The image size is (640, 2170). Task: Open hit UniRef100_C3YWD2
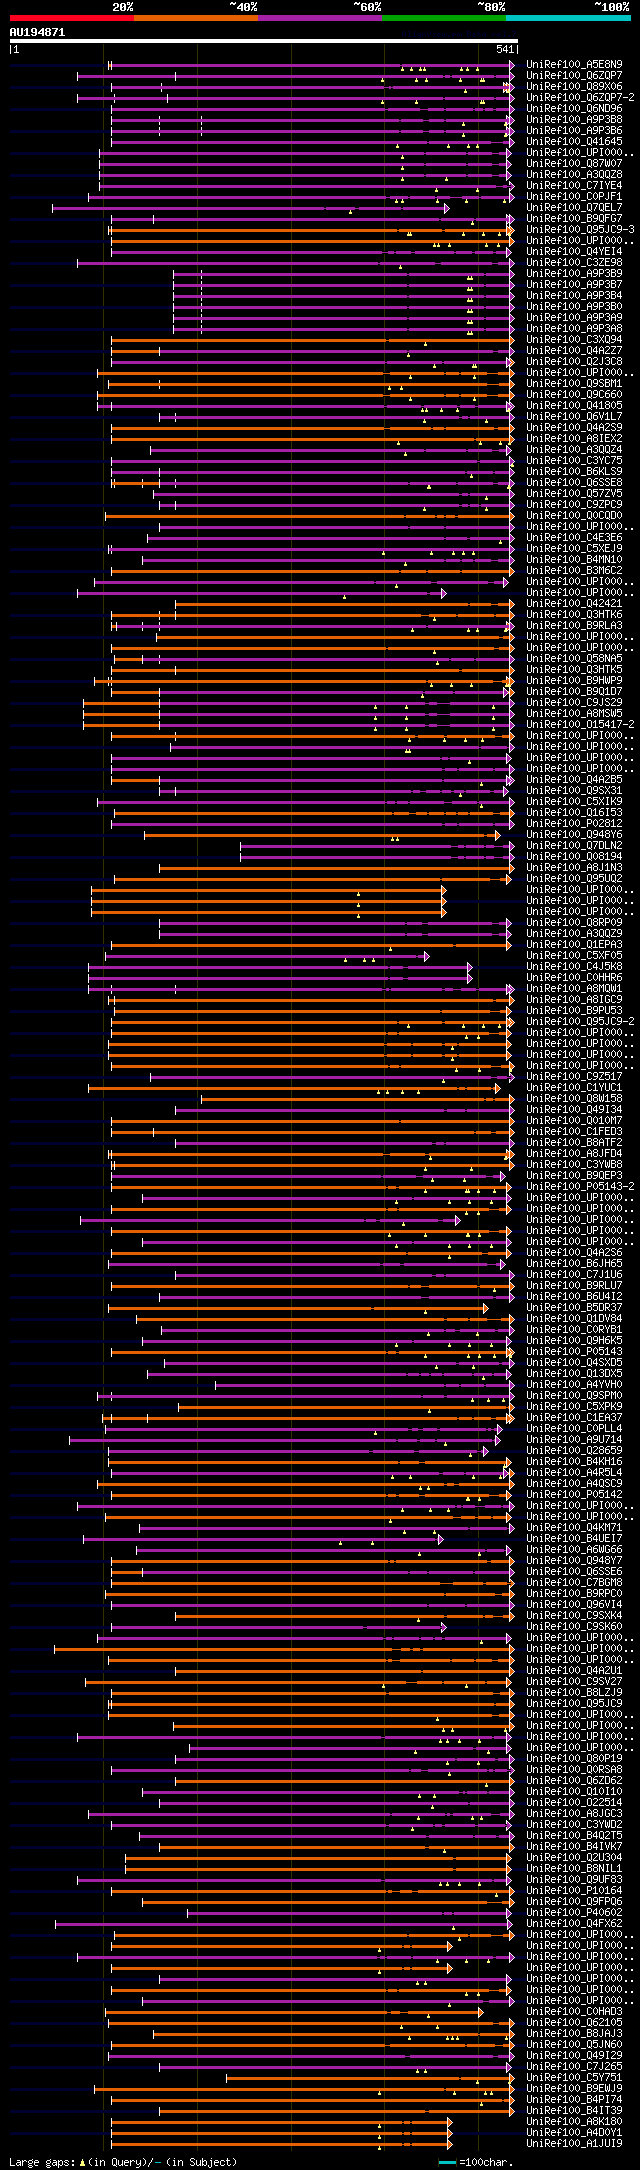[x=574, y=1825]
